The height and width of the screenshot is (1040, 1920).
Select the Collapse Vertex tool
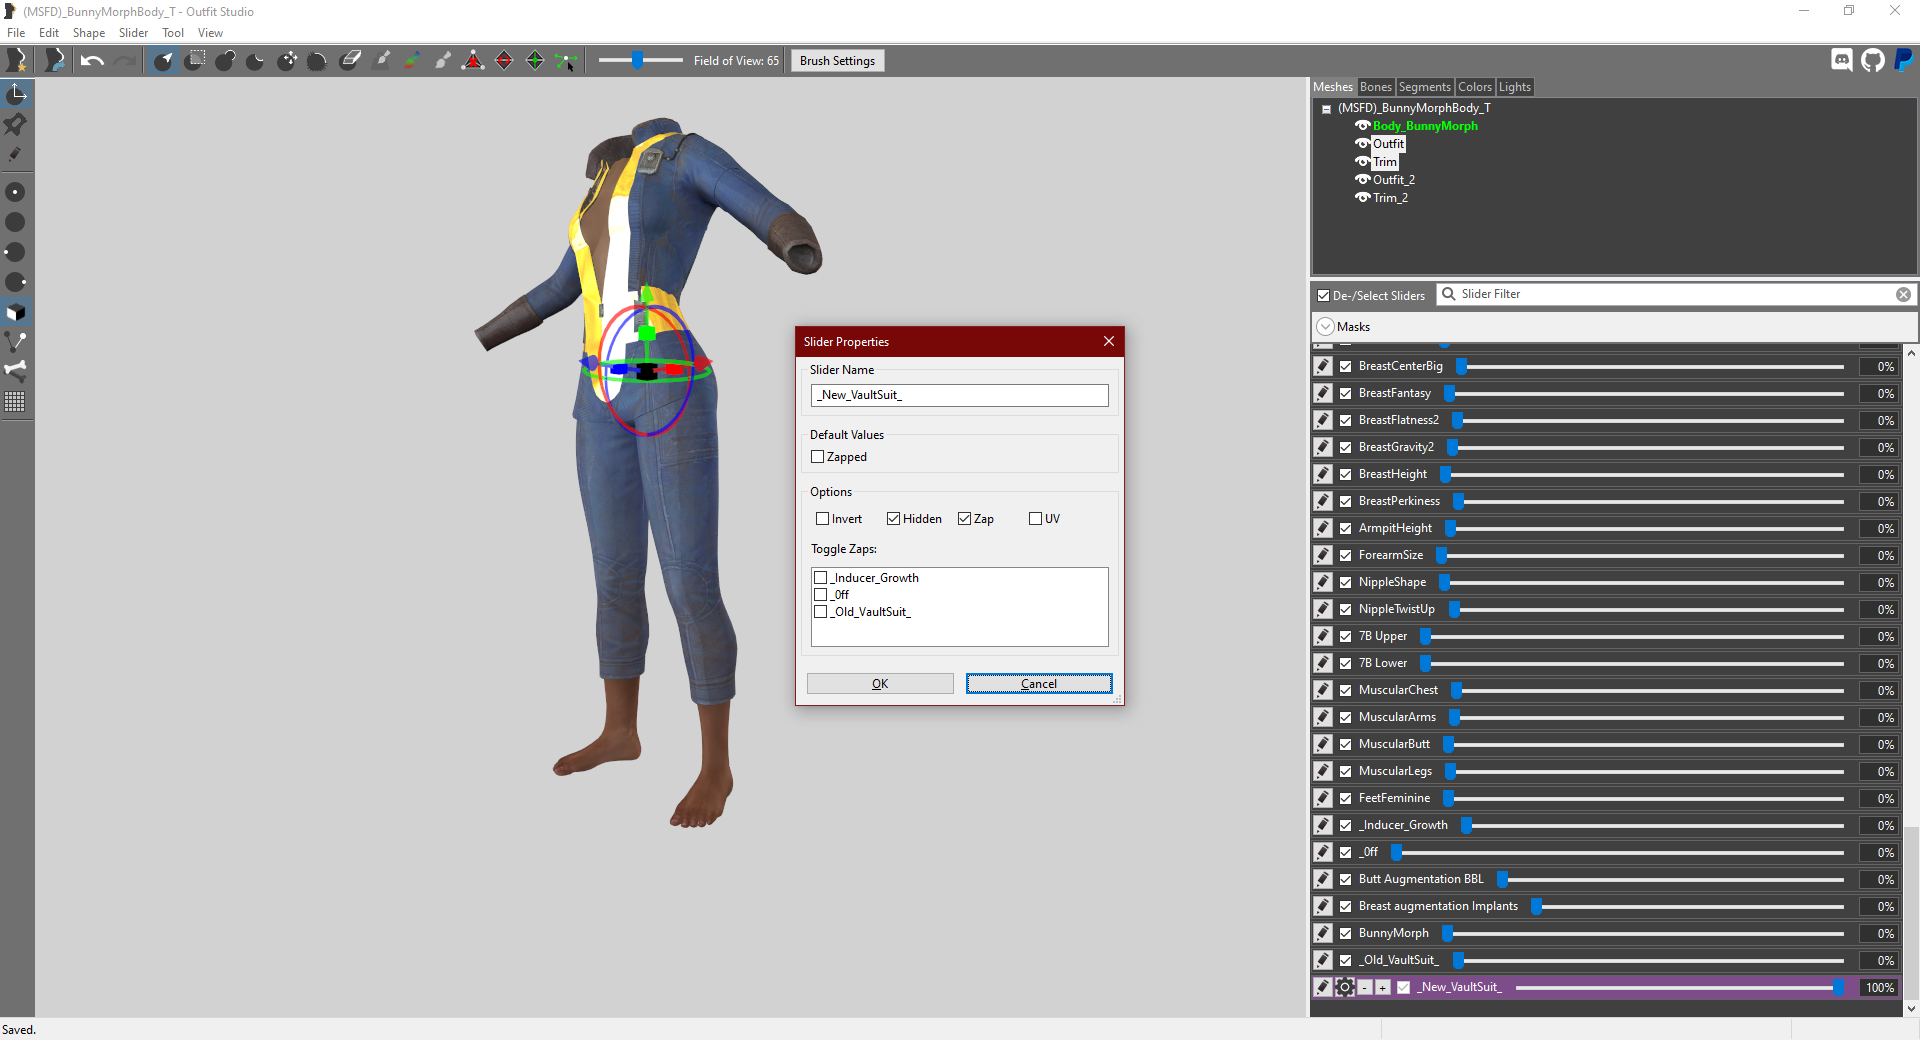tap(473, 61)
